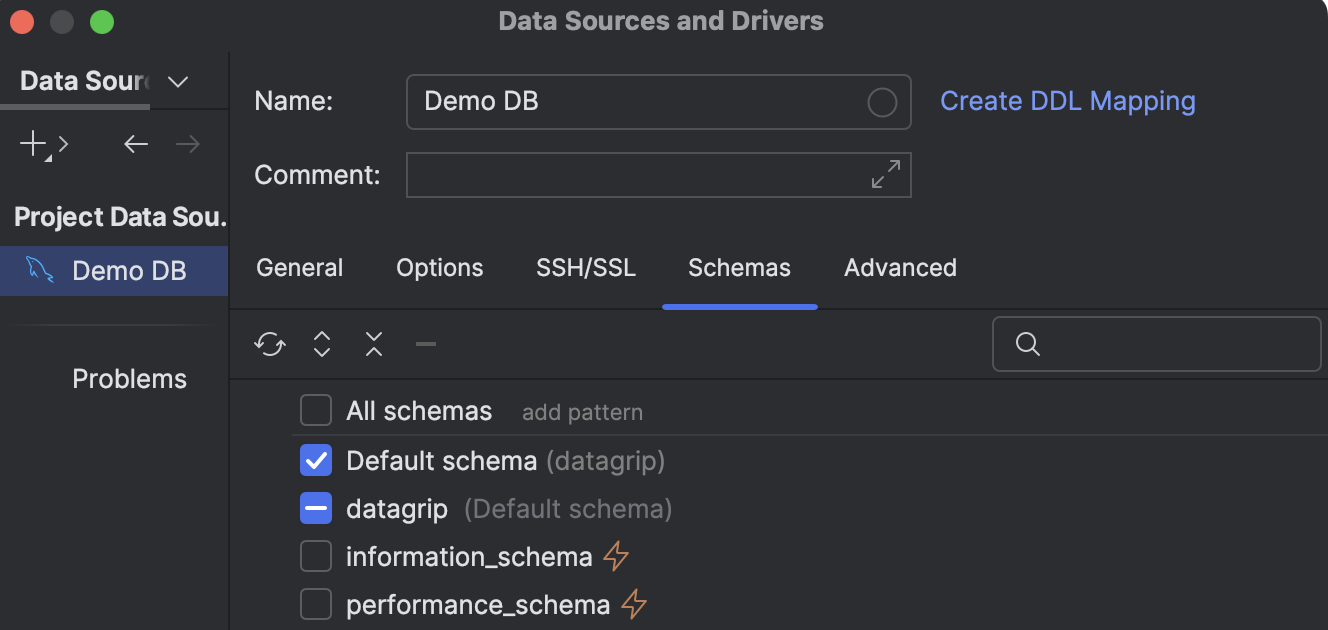Image resolution: width=1328 pixels, height=630 pixels.
Task: Open the Data Sources dropdown chevron
Action: (x=177, y=81)
